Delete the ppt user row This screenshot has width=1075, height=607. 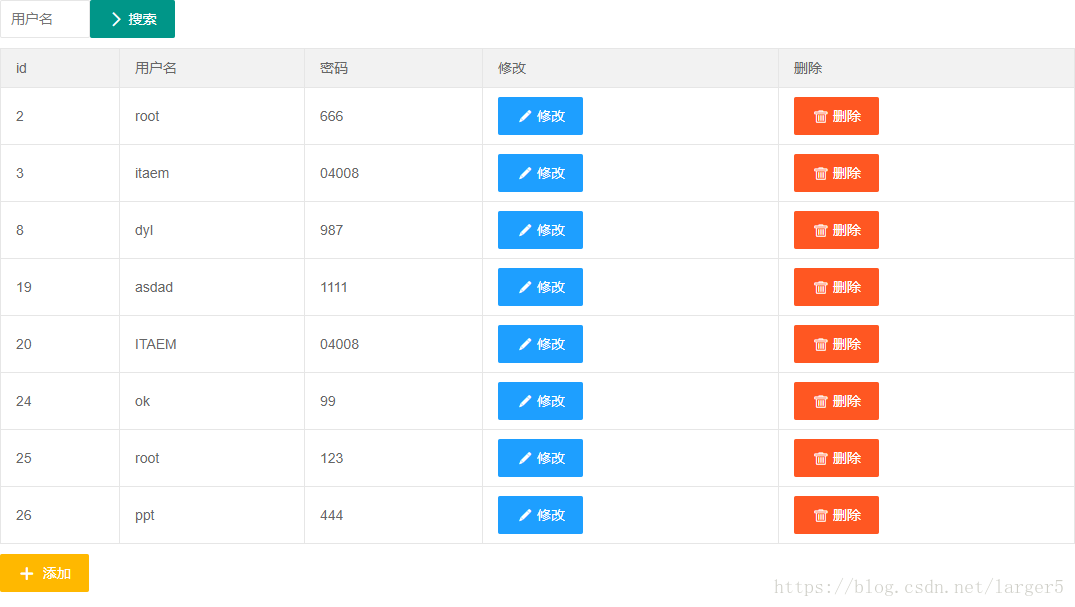click(836, 514)
